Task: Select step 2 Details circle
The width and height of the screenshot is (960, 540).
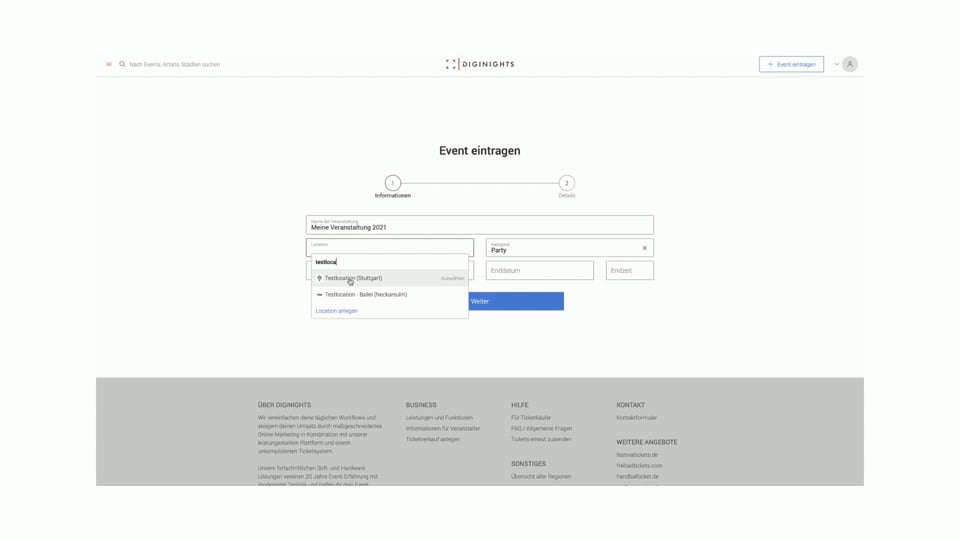Action: 566,183
